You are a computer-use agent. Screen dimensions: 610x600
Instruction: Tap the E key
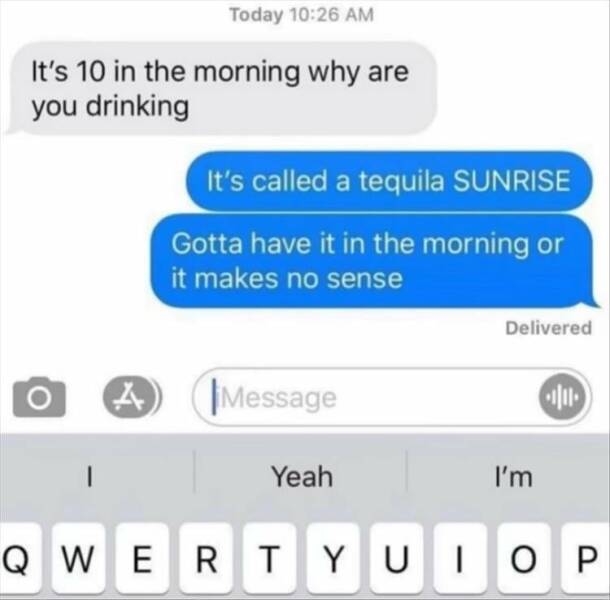pos(142,560)
